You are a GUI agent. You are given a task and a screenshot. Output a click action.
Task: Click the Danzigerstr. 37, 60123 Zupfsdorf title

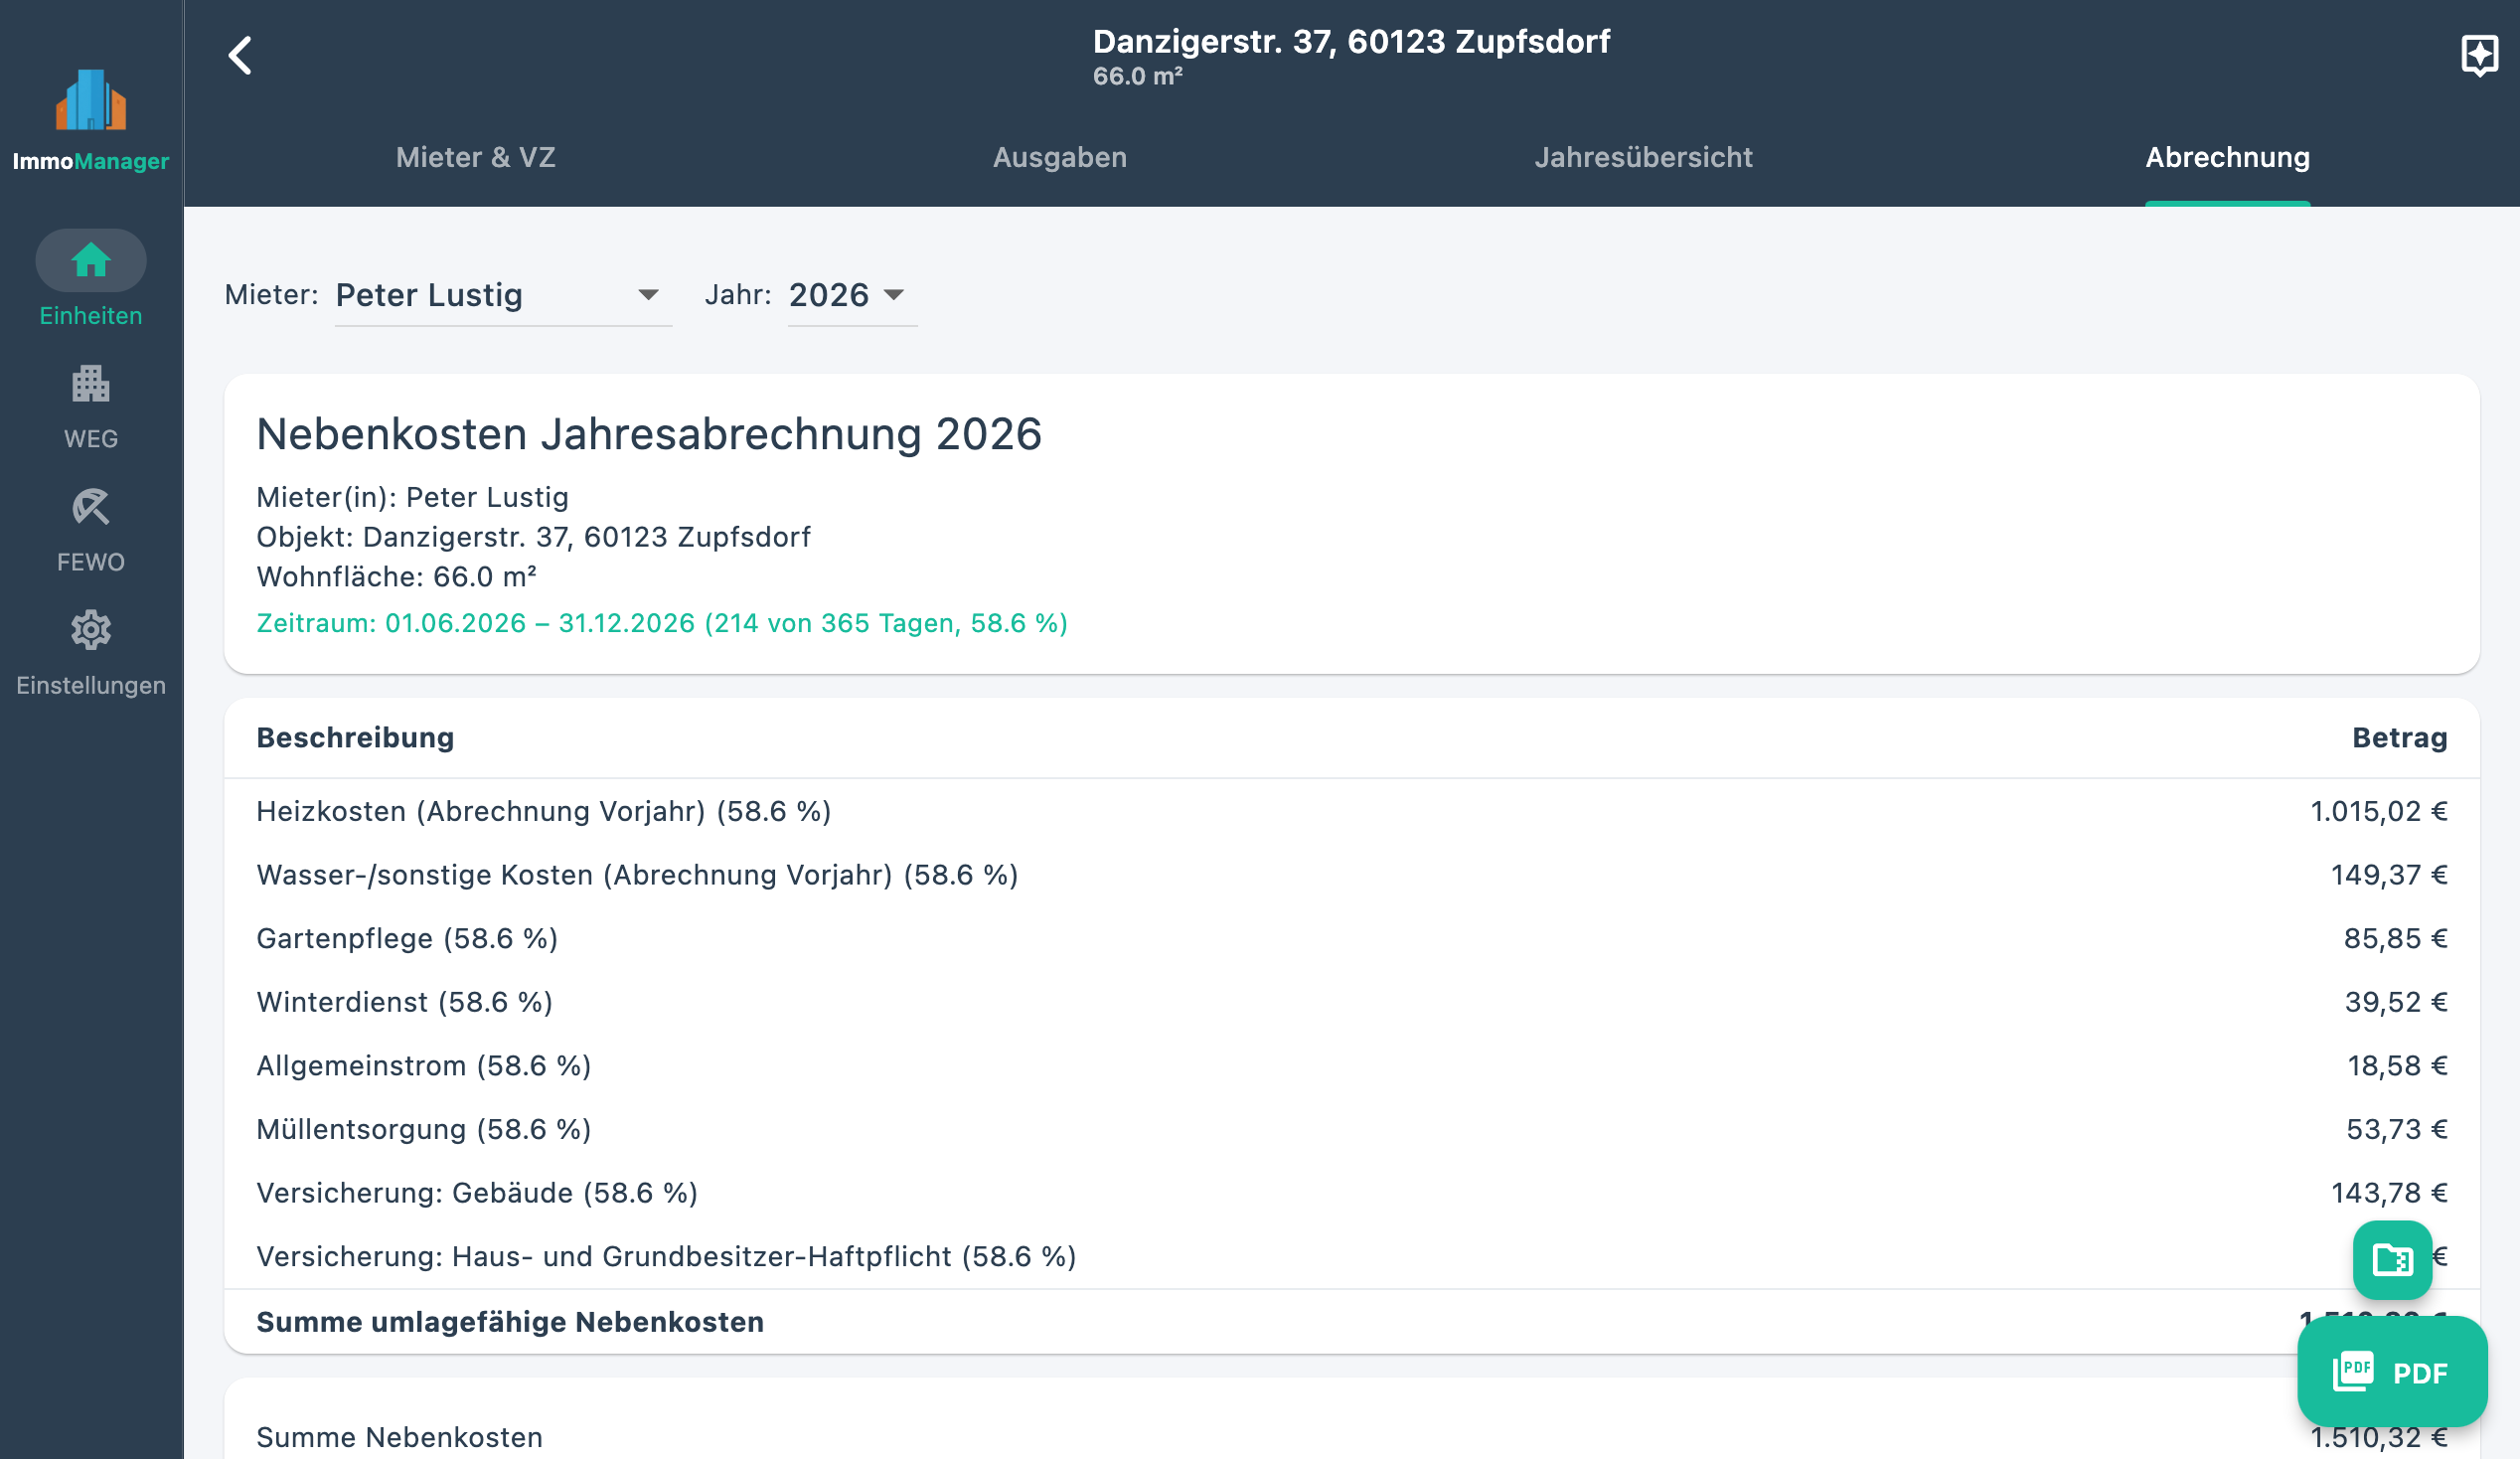(1351, 41)
